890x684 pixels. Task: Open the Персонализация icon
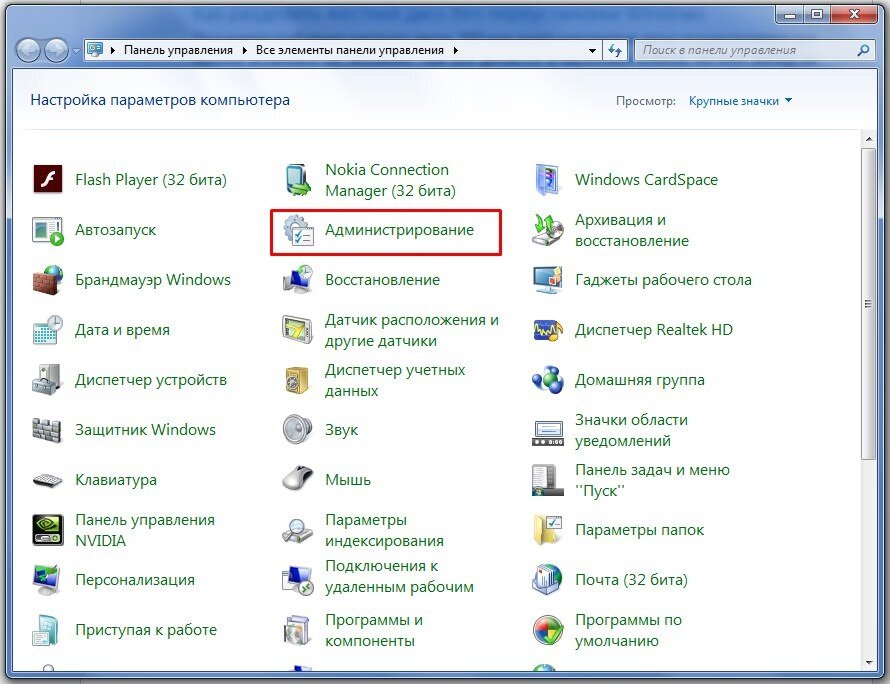click(48, 580)
